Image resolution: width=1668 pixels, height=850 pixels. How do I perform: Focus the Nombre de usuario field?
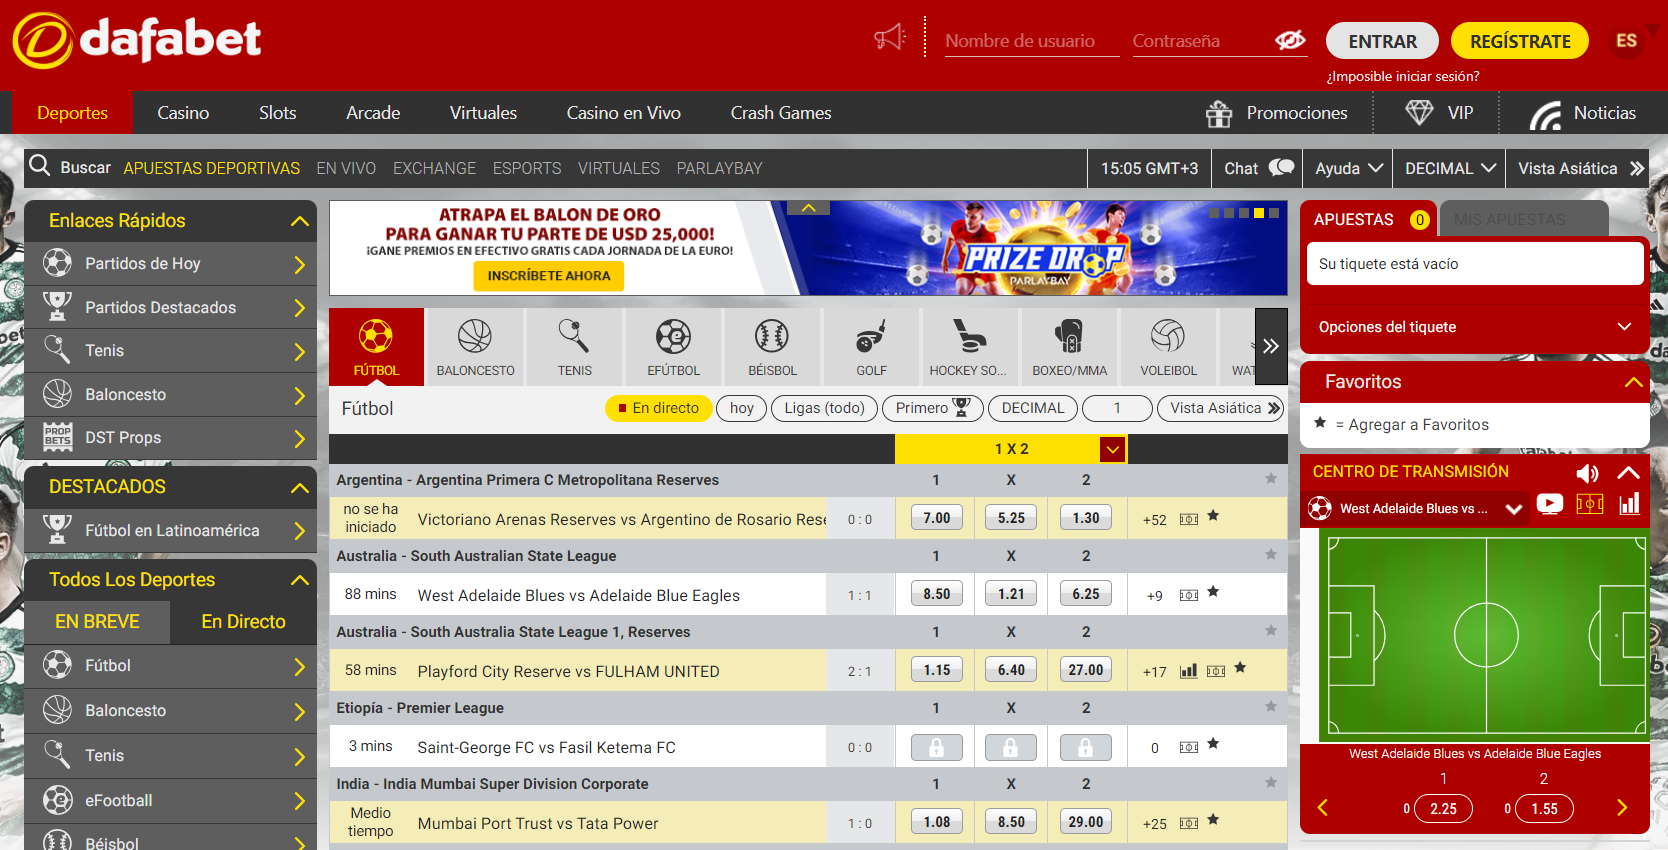click(x=1032, y=41)
